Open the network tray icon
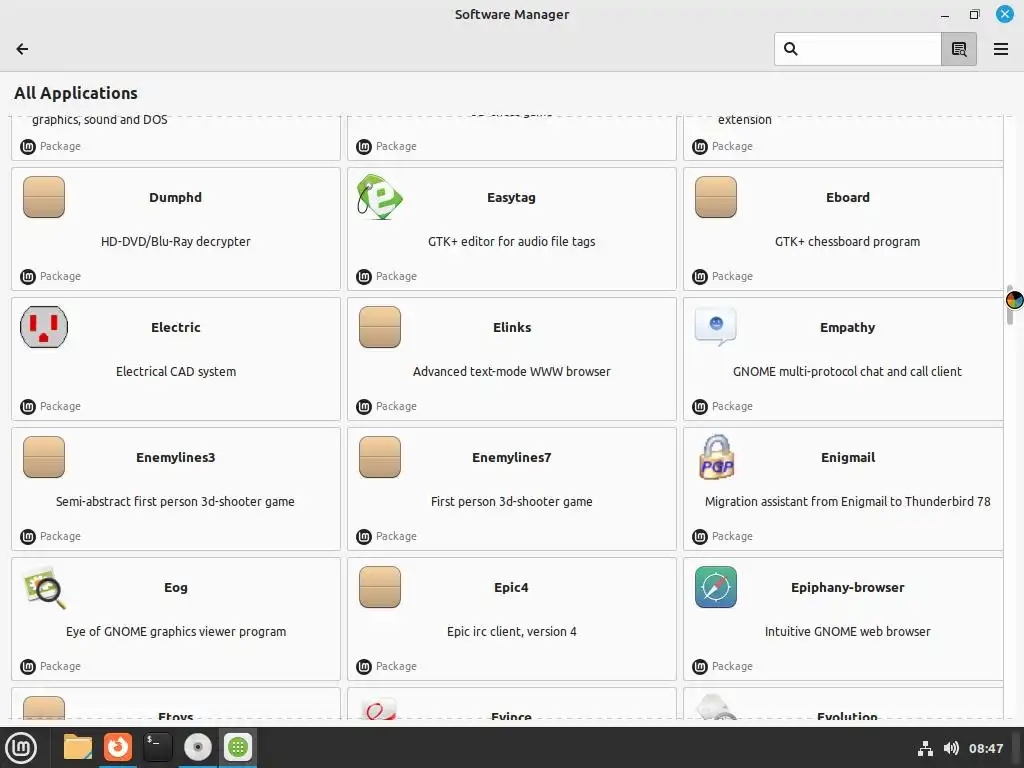The image size is (1024, 768). pyautogui.click(x=925, y=748)
